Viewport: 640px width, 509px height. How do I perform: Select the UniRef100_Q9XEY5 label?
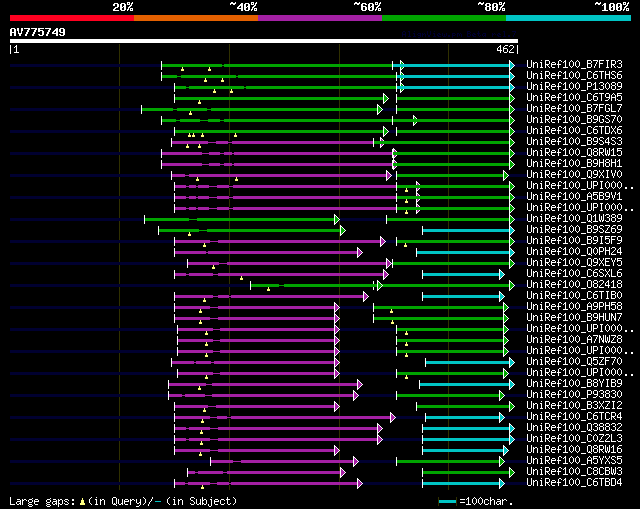click(574, 262)
